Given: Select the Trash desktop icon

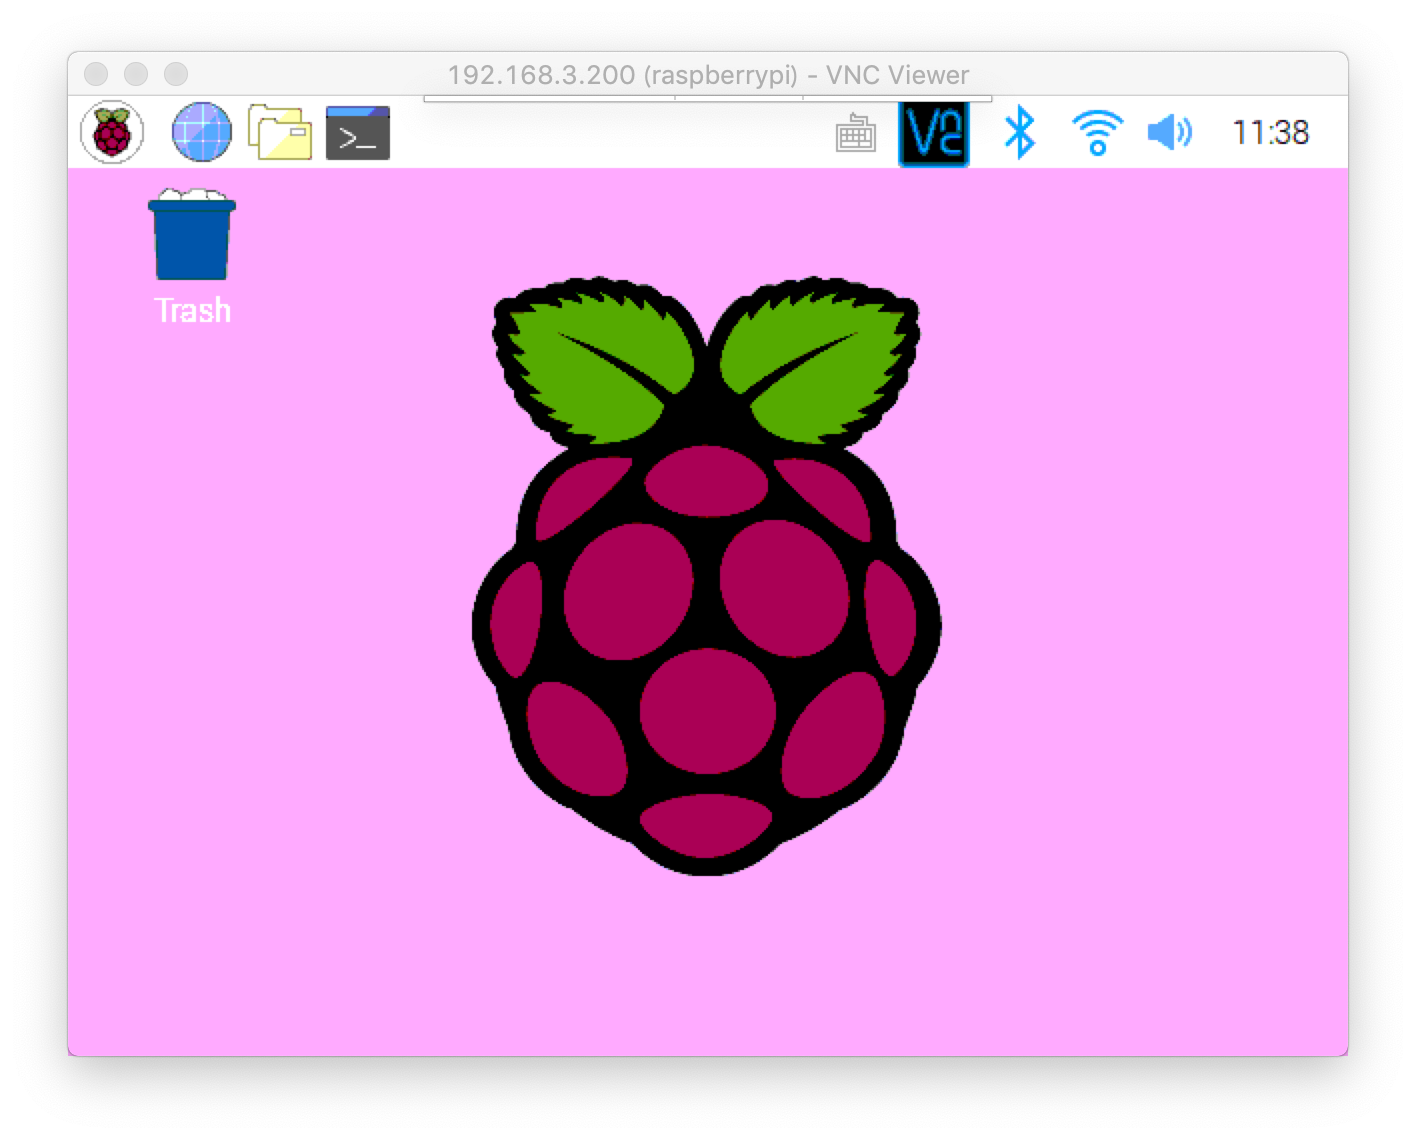Looking at the screenshot, I should pyautogui.click(x=192, y=234).
